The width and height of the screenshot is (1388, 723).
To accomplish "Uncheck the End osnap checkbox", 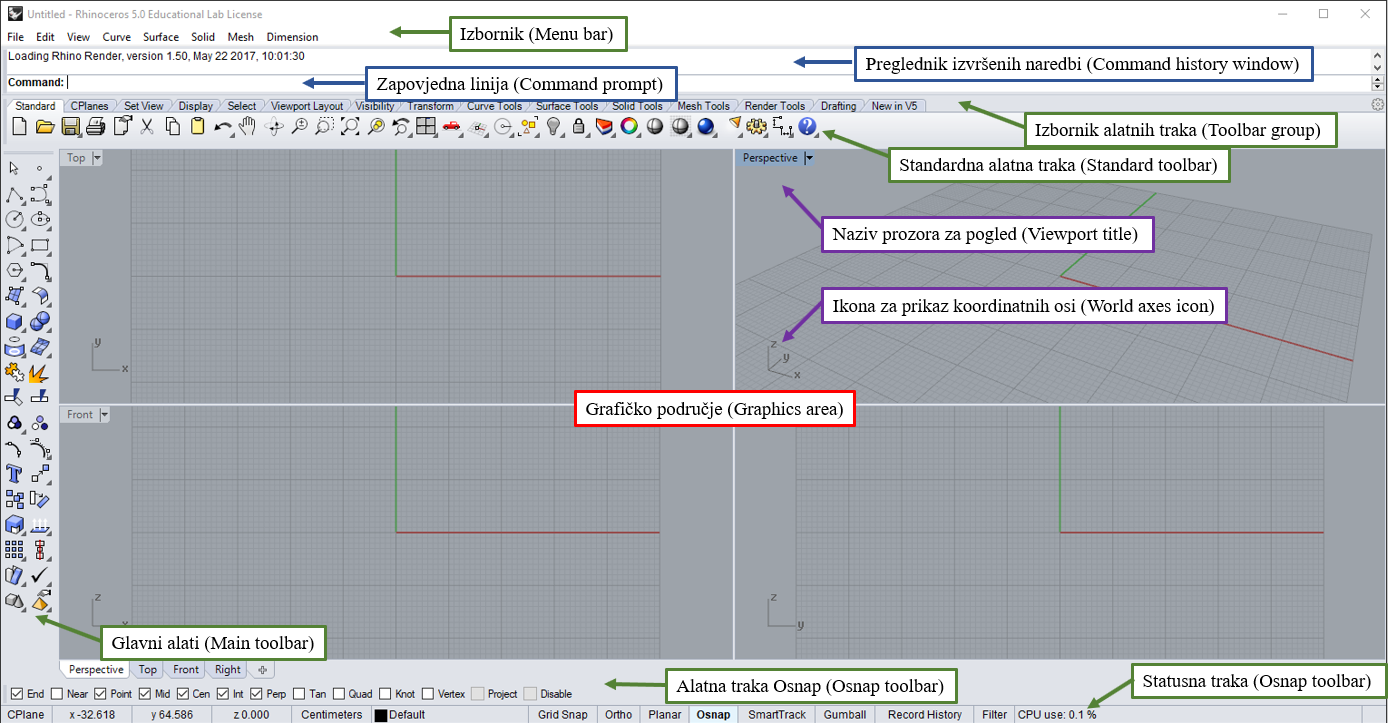I will (16, 694).
